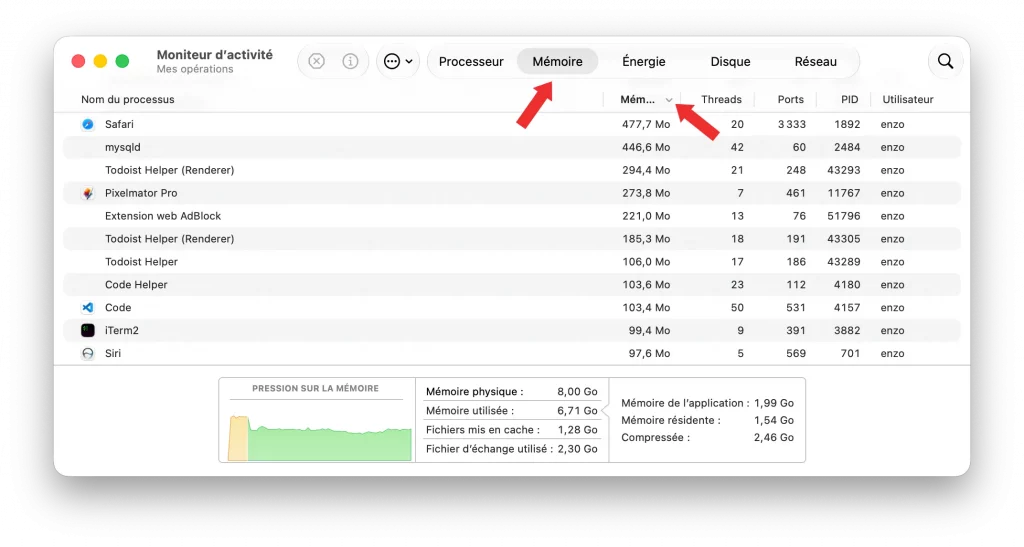Sort by Threads column header
Image resolution: width=1024 pixels, height=547 pixels.
[x=721, y=99]
